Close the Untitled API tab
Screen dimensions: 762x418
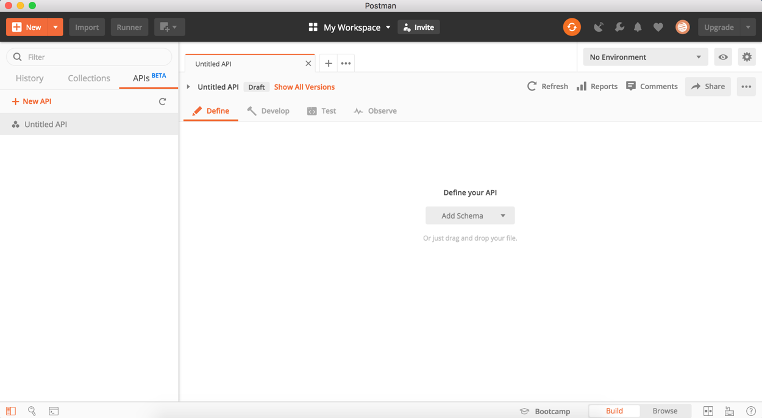click(308, 64)
